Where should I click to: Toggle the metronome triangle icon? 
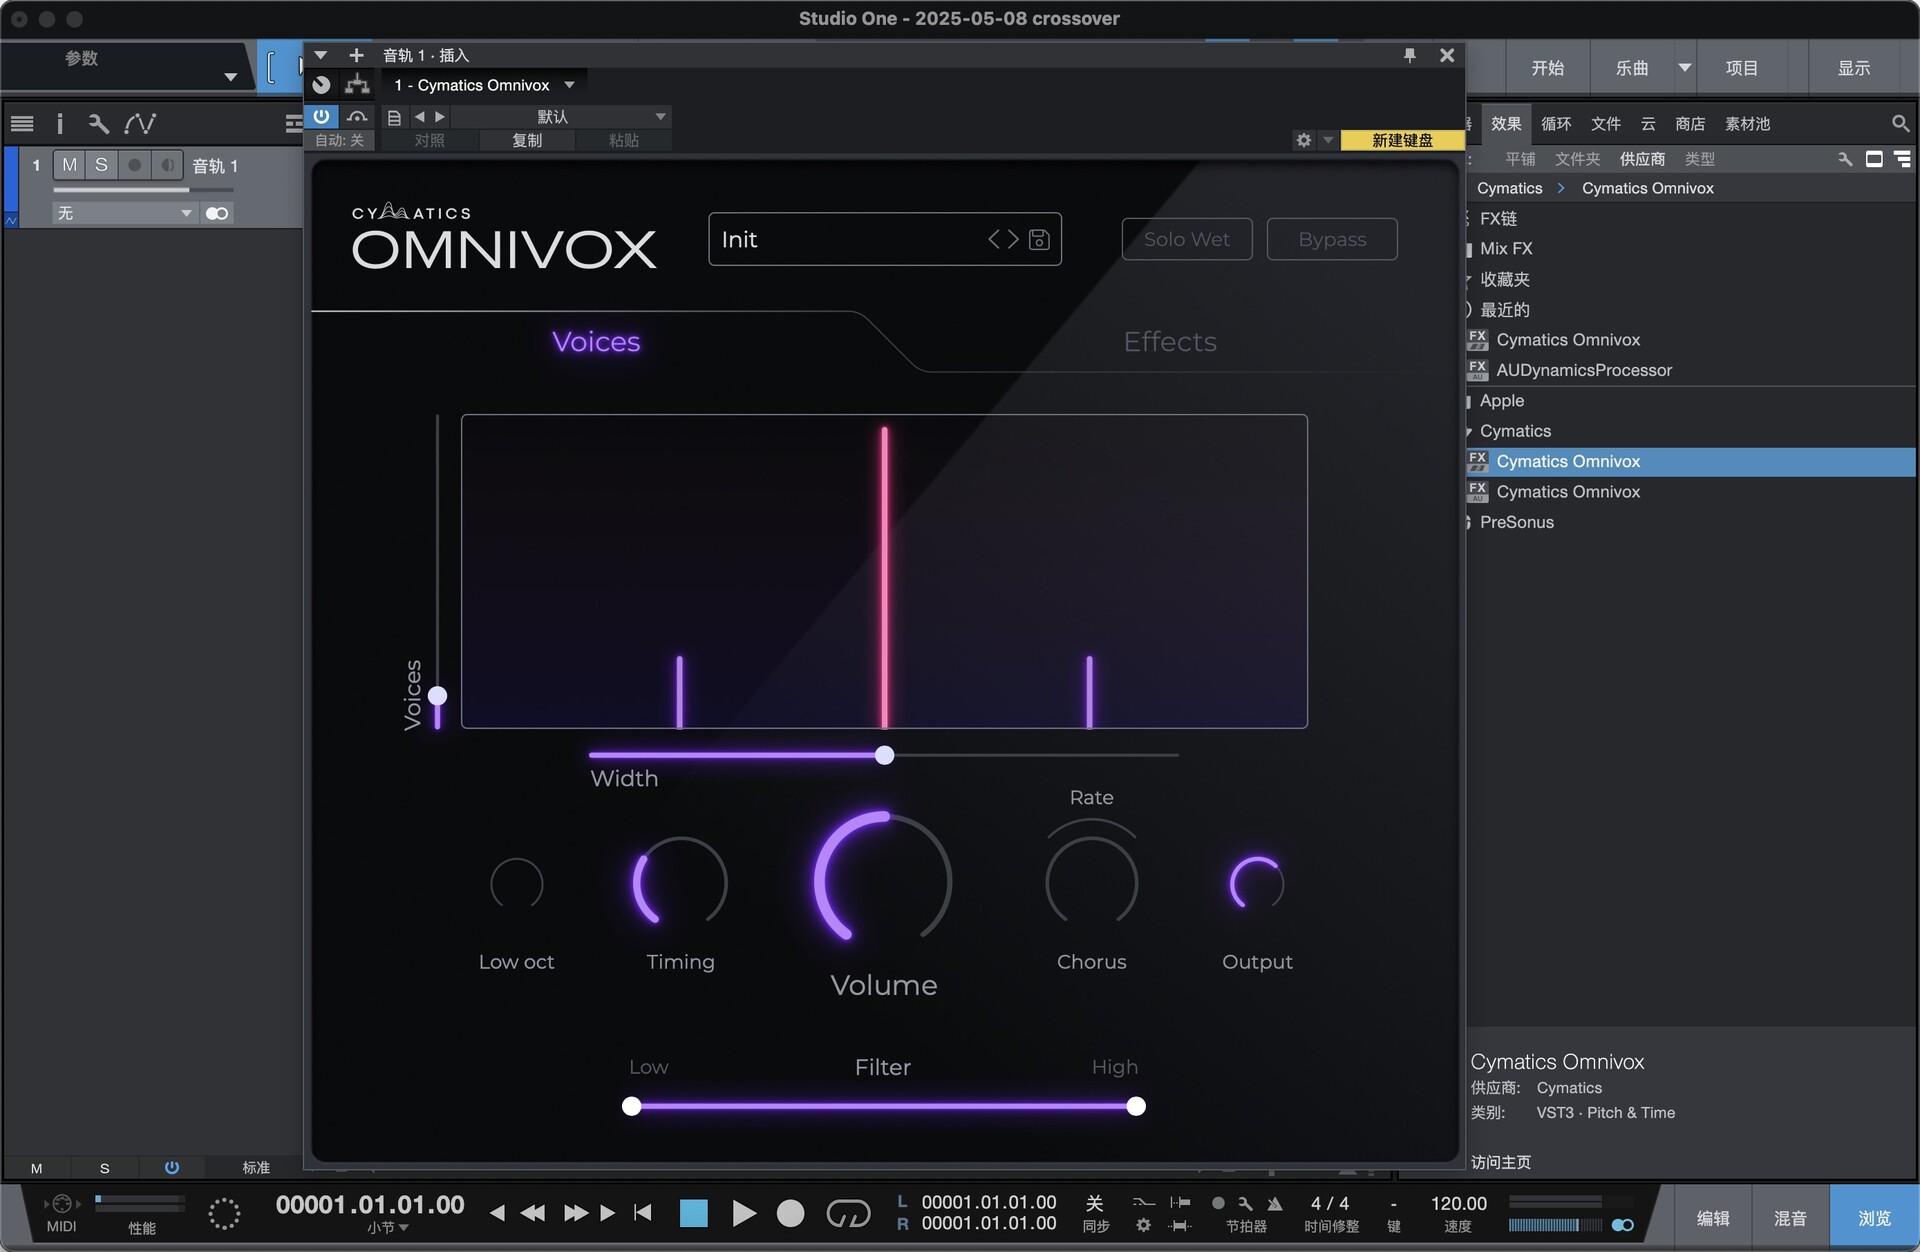(1274, 1203)
